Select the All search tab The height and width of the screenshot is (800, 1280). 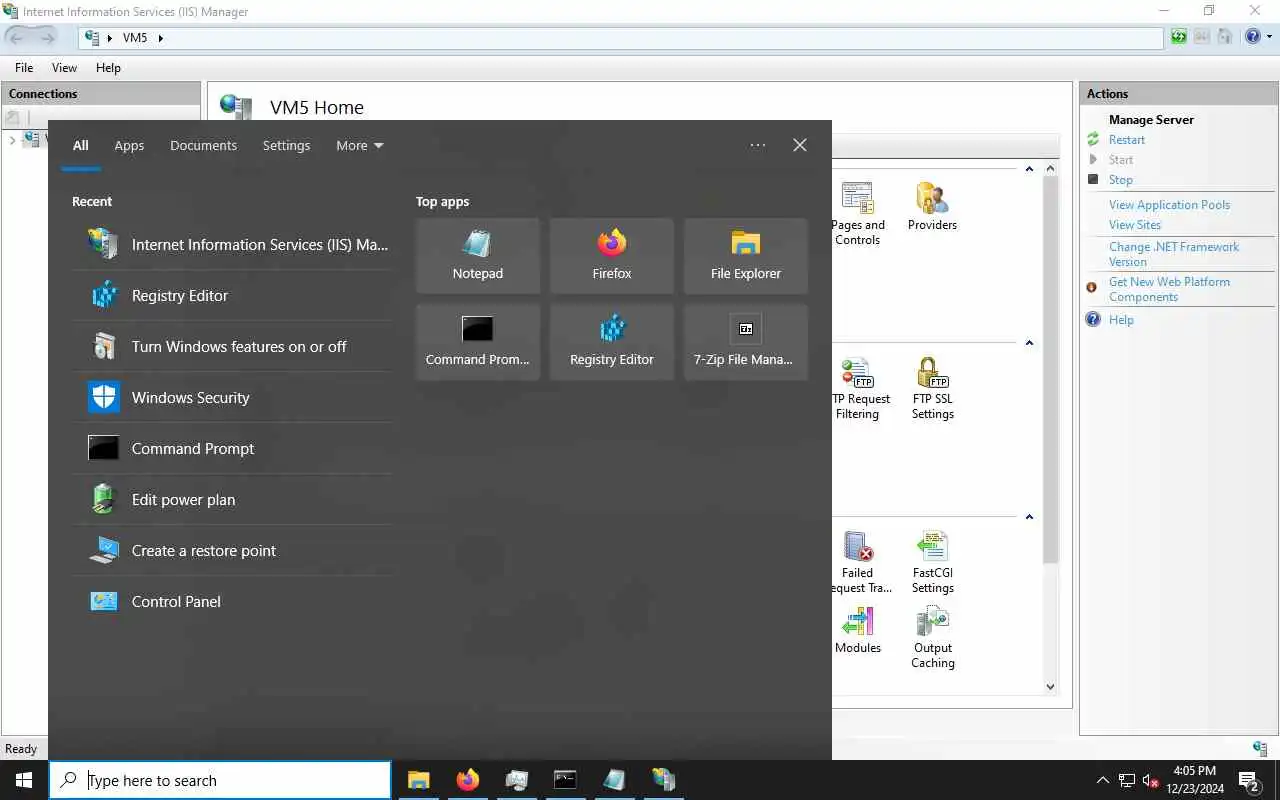click(81, 145)
